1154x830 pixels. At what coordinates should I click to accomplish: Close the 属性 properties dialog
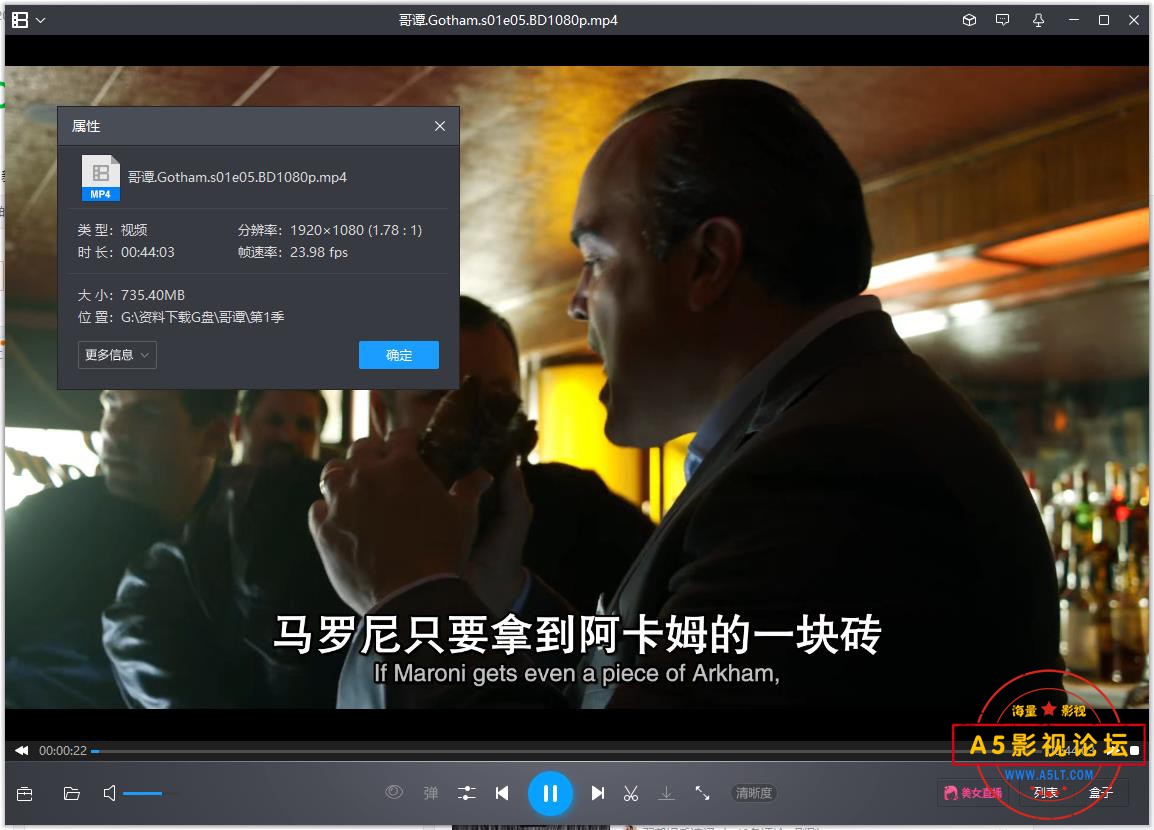(440, 126)
